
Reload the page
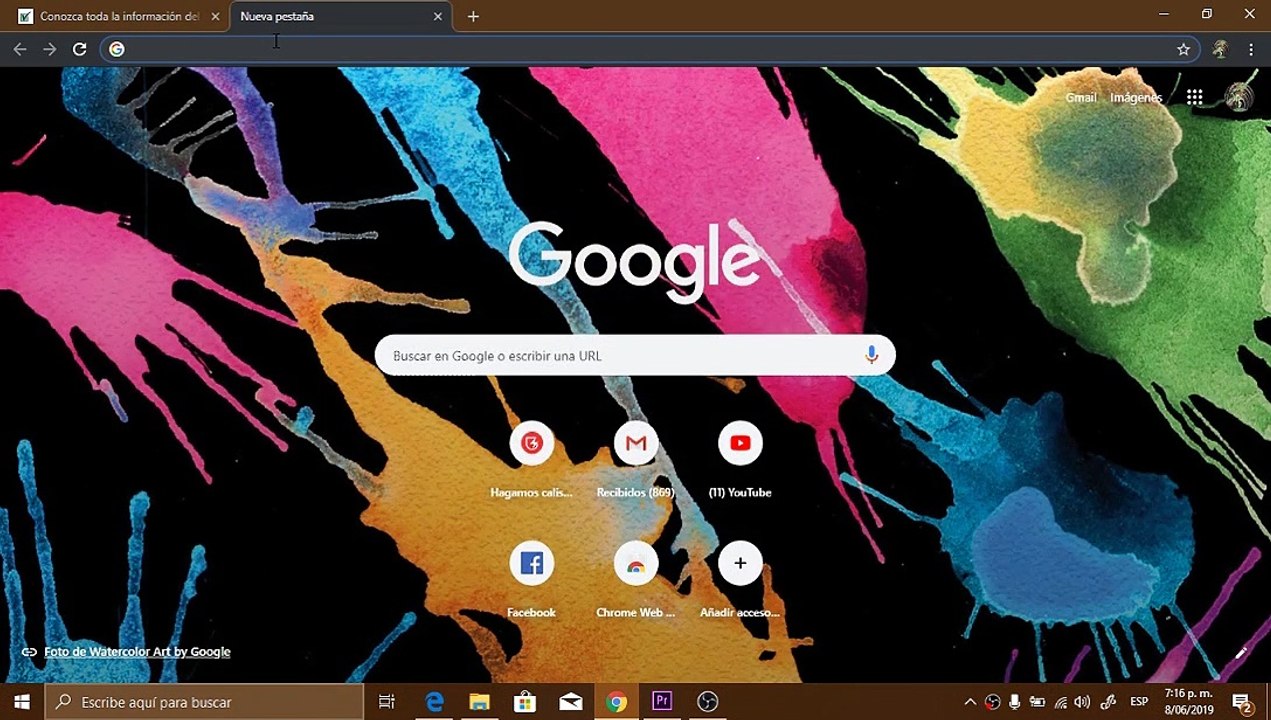coord(79,49)
